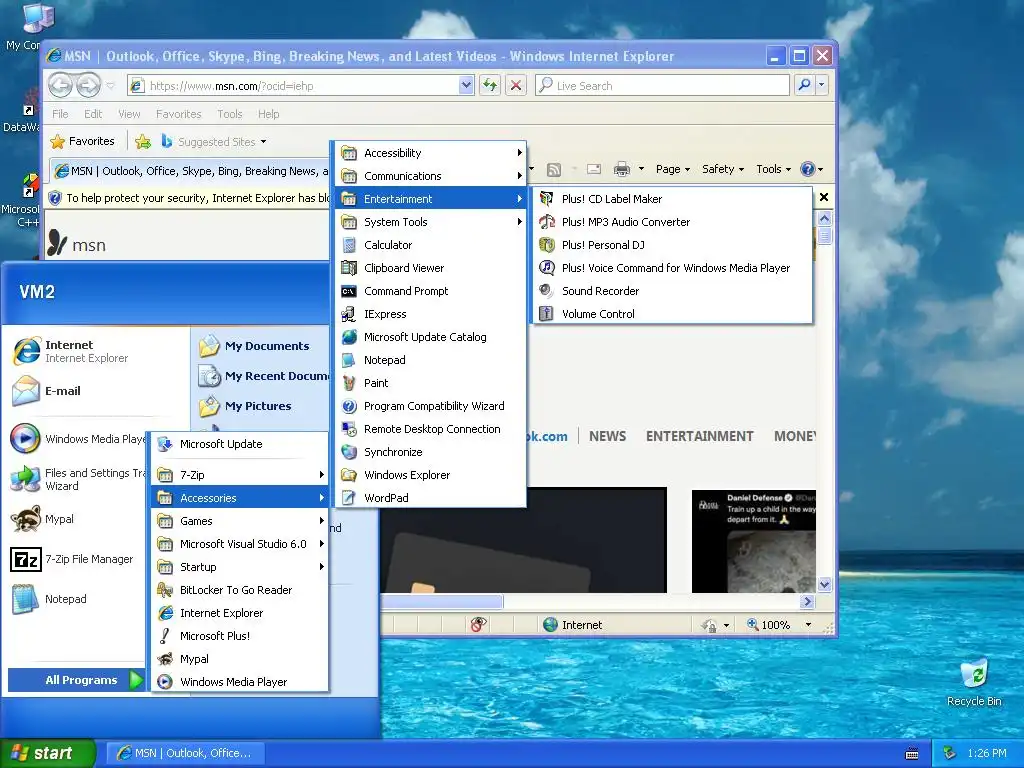Open the IE File menu
The height and width of the screenshot is (768, 1024).
60,114
